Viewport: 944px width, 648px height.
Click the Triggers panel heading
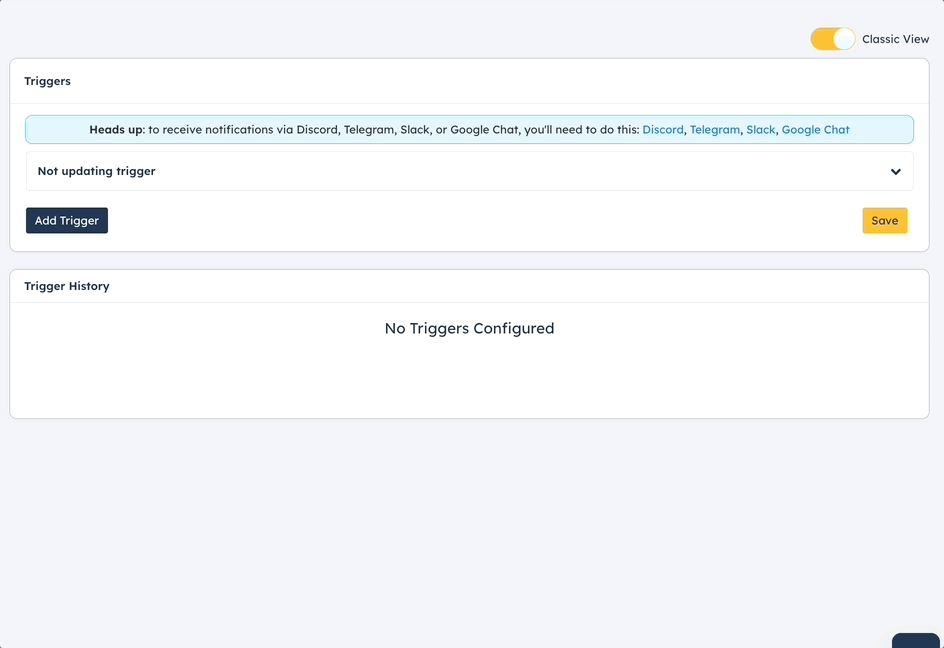pos(48,81)
